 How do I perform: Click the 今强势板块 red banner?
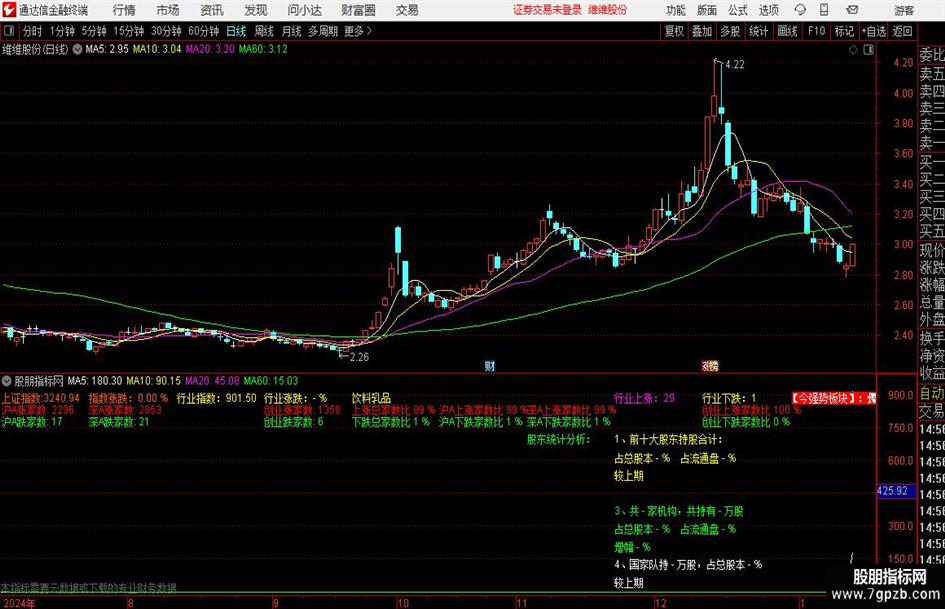834,399
